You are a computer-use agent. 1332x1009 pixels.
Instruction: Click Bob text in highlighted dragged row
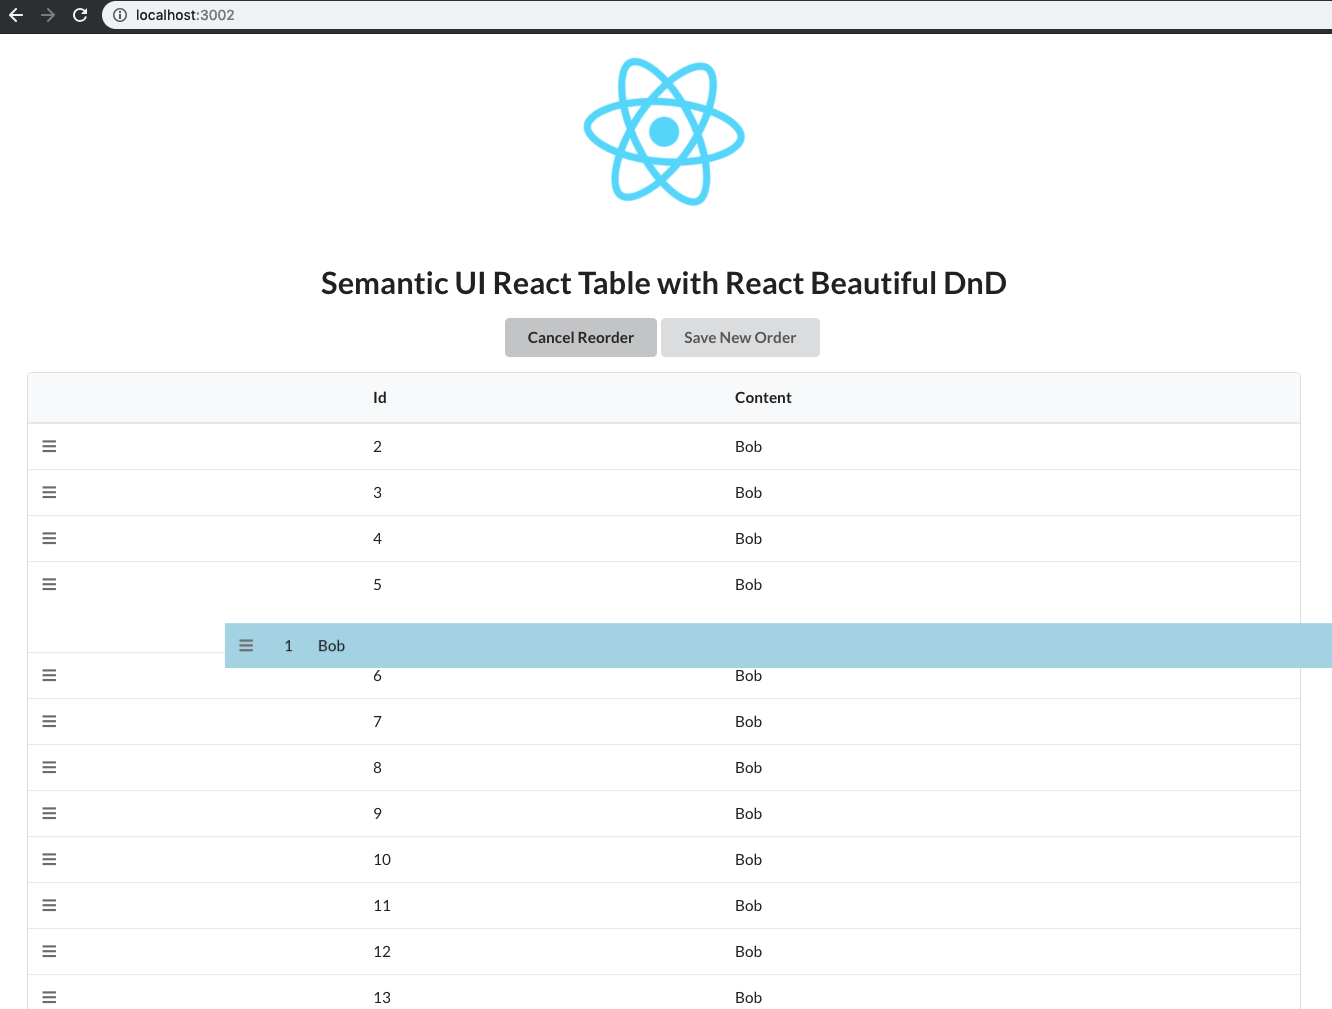tap(331, 646)
